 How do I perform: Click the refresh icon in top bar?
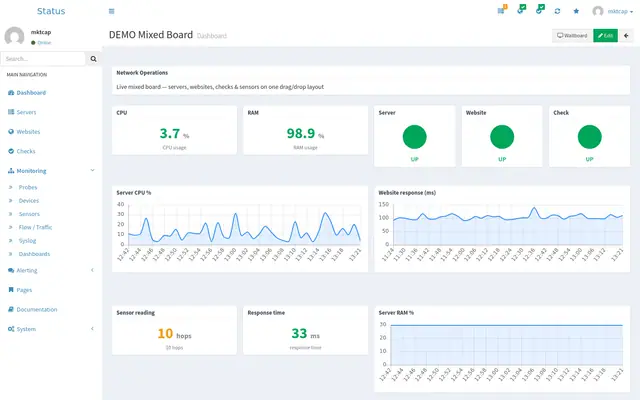click(557, 11)
